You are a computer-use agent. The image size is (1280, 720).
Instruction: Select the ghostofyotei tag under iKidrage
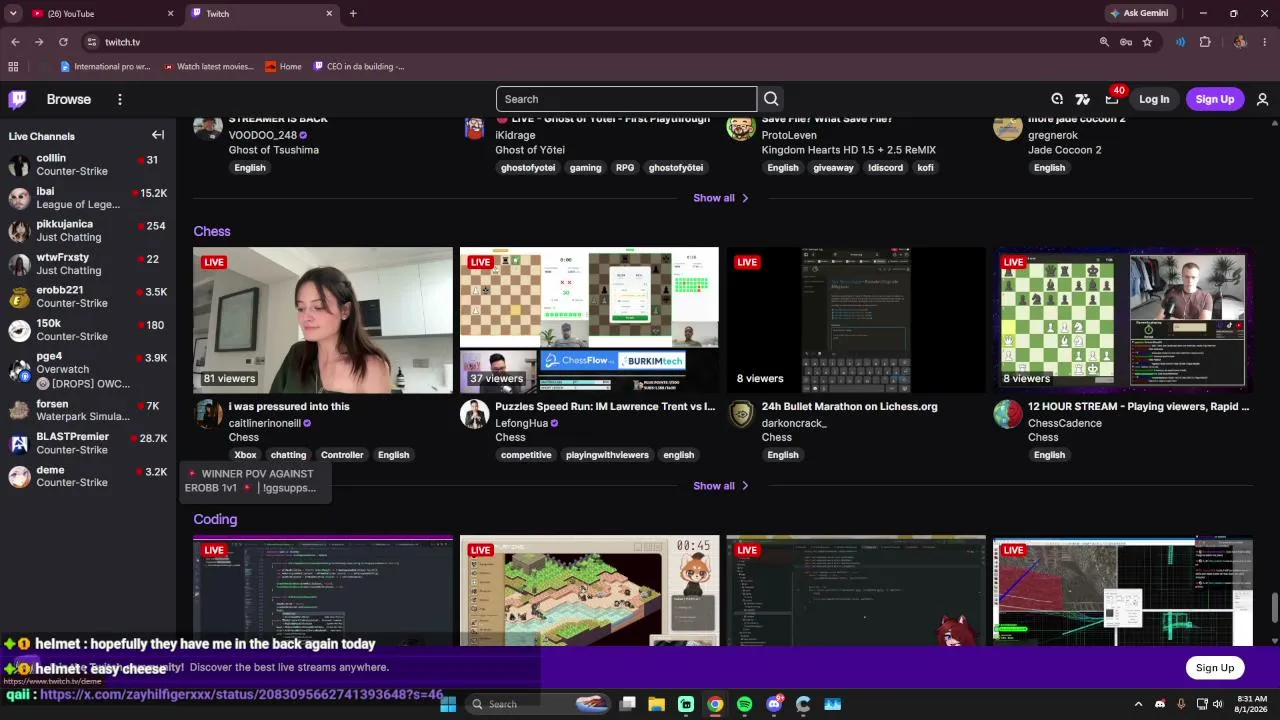(x=527, y=168)
